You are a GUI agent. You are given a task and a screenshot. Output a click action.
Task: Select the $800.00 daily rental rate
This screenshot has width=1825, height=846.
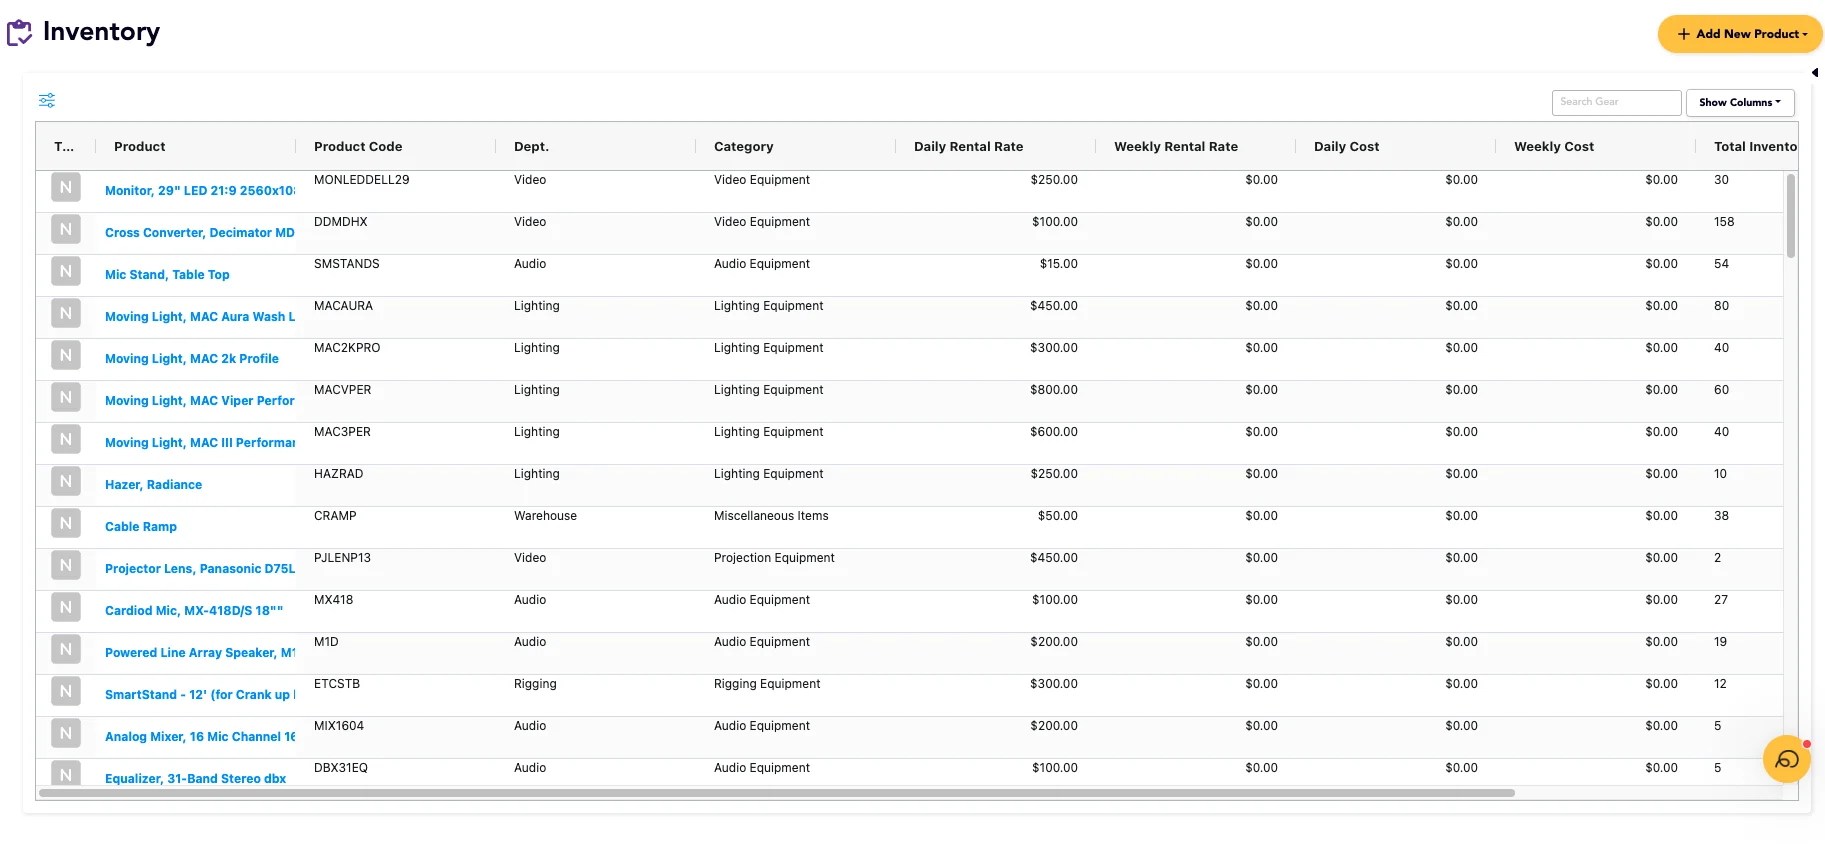point(1054,390)
